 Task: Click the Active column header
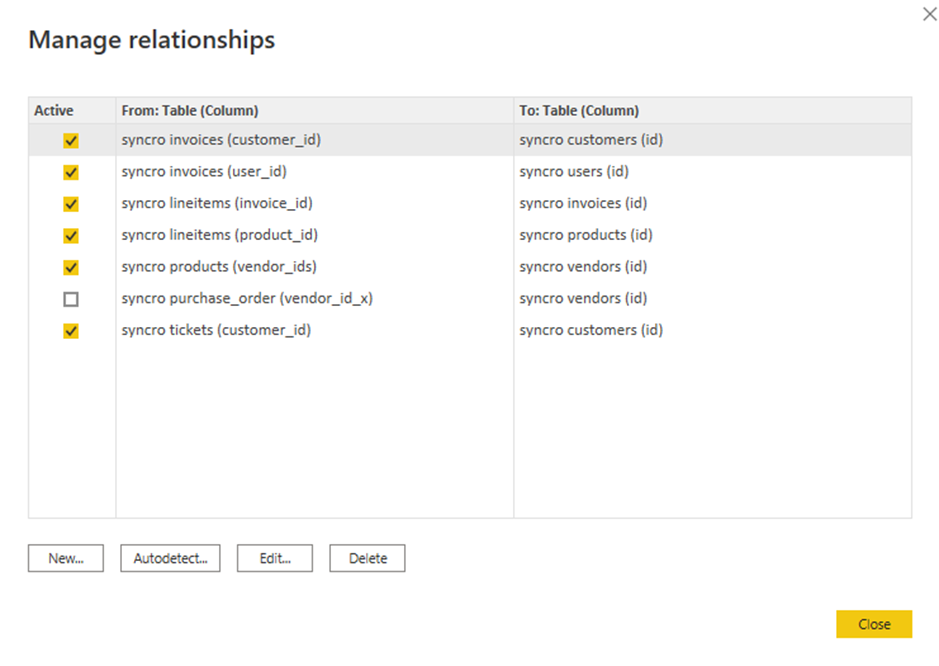coord(54,111)
